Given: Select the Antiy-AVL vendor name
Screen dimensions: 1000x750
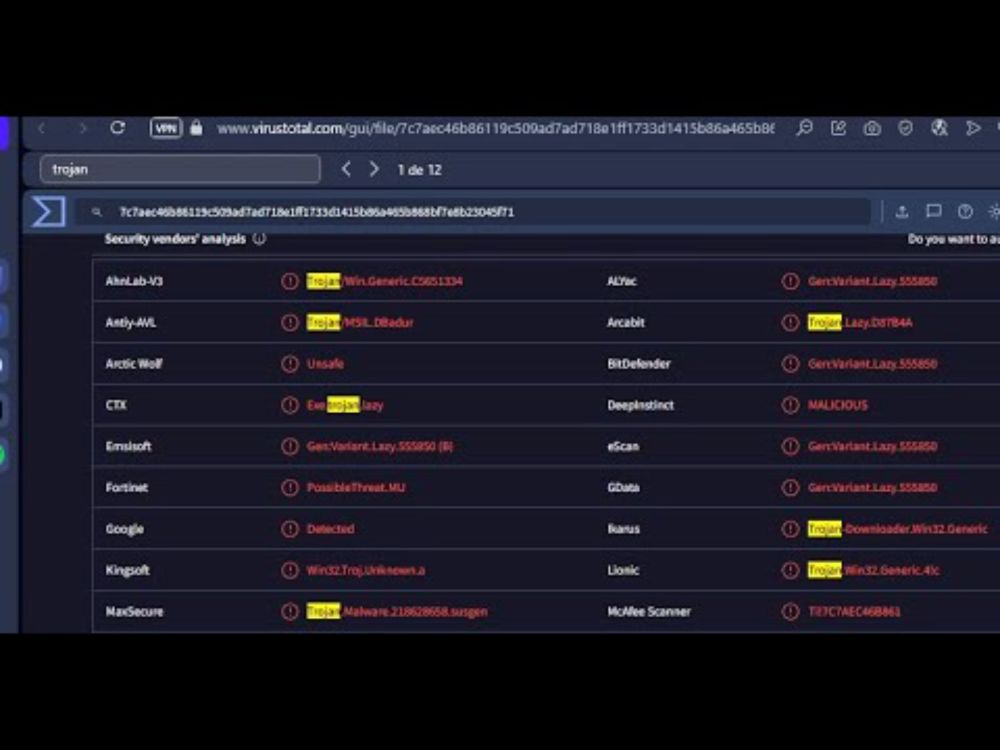Looking at the screenshot, I should (131, 322).
